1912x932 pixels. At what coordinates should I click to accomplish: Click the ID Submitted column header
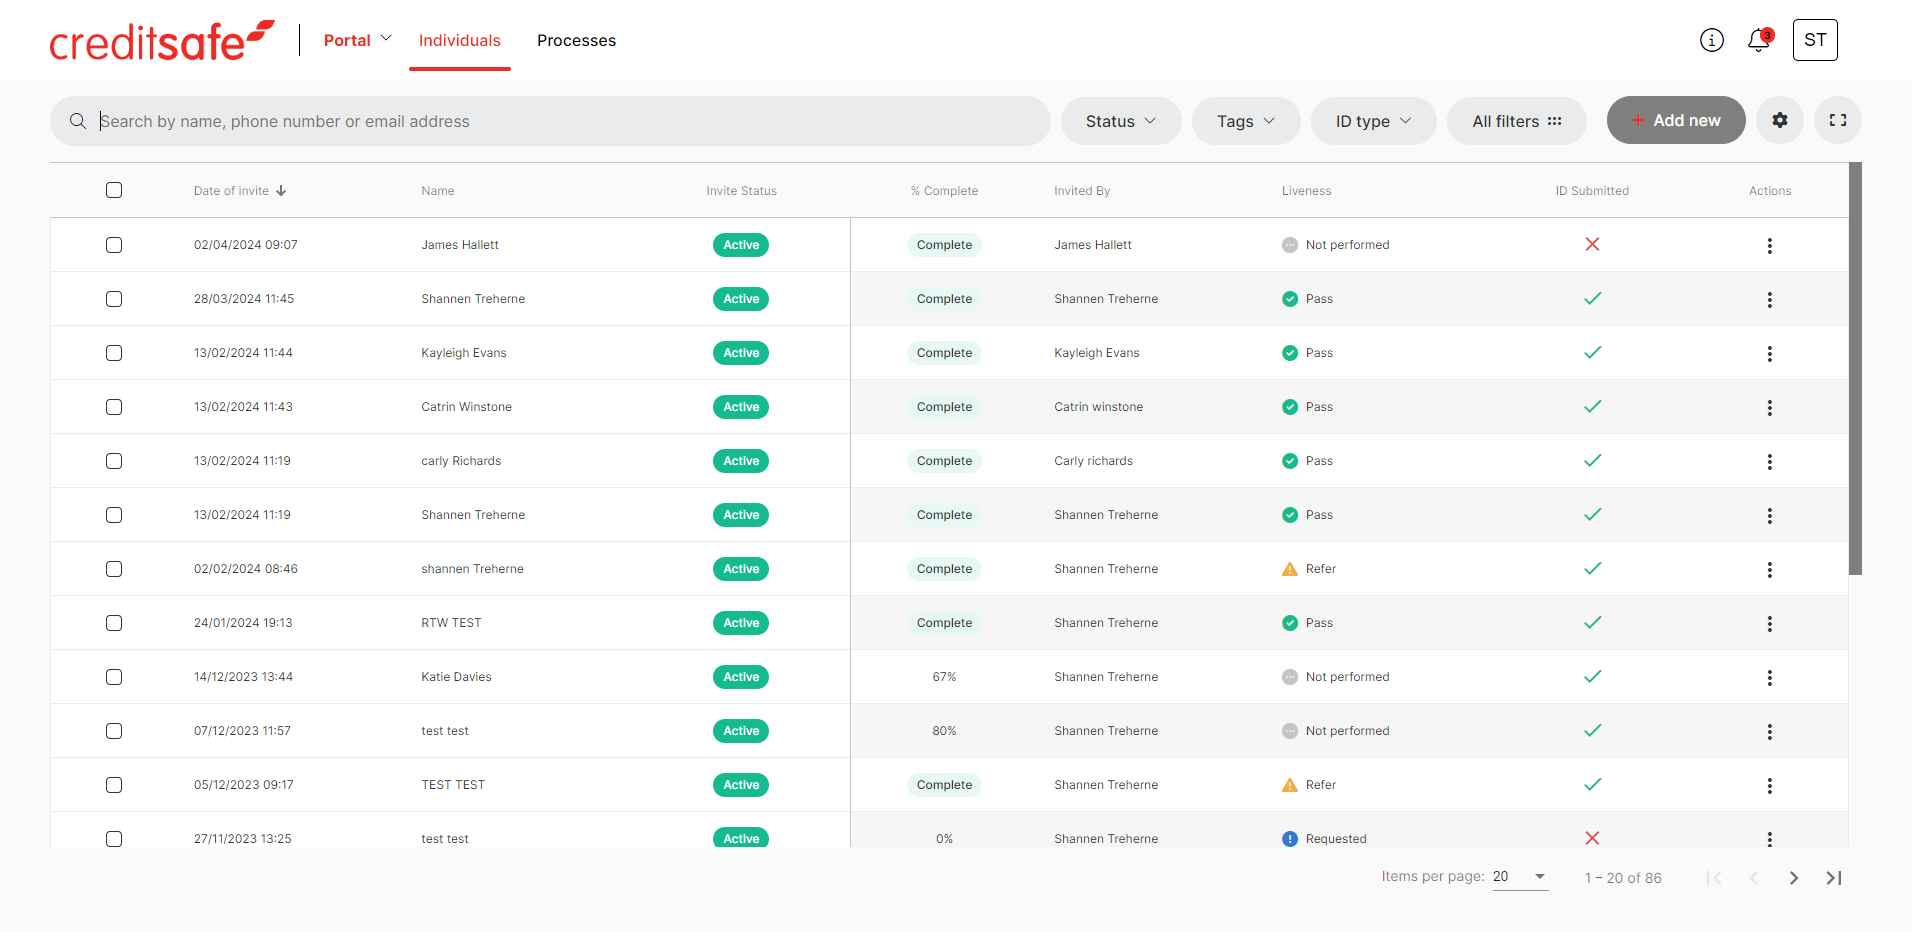click(x=1592, y=191)
